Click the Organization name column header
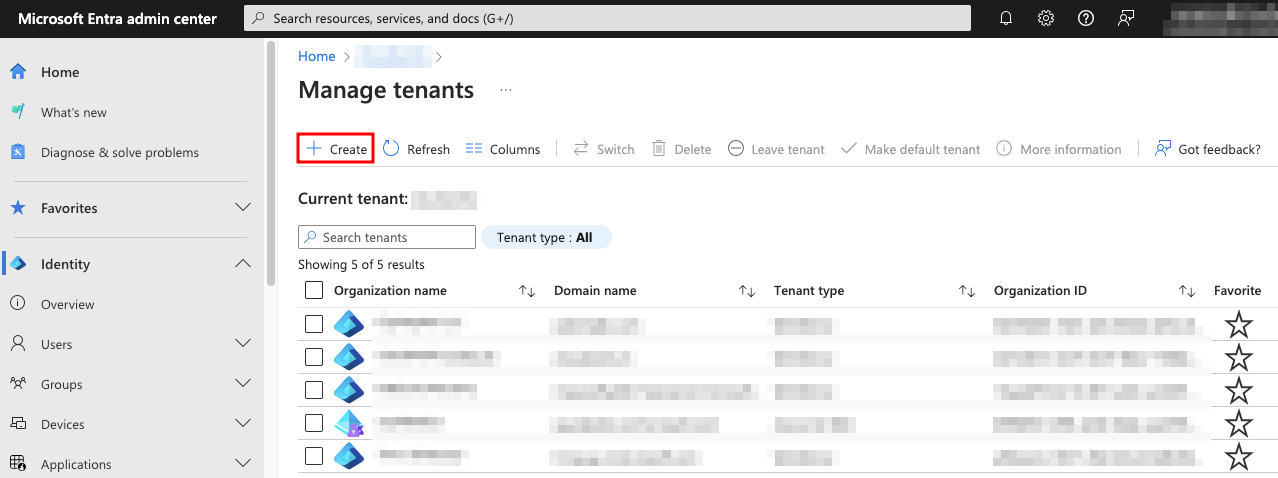The width and height of the screenshot is (1278, 478). pyautogui.click(x=390, y=291)
